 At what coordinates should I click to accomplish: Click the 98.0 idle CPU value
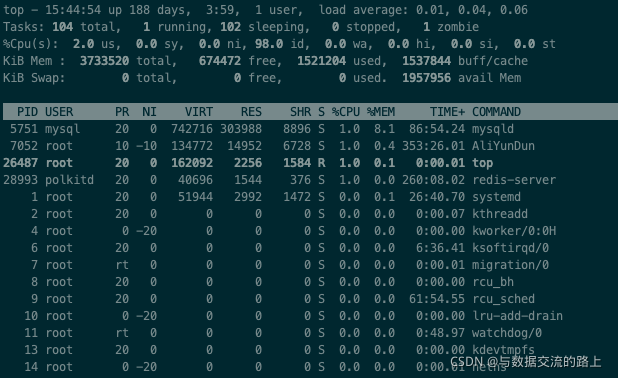click(x=269, y=44)
